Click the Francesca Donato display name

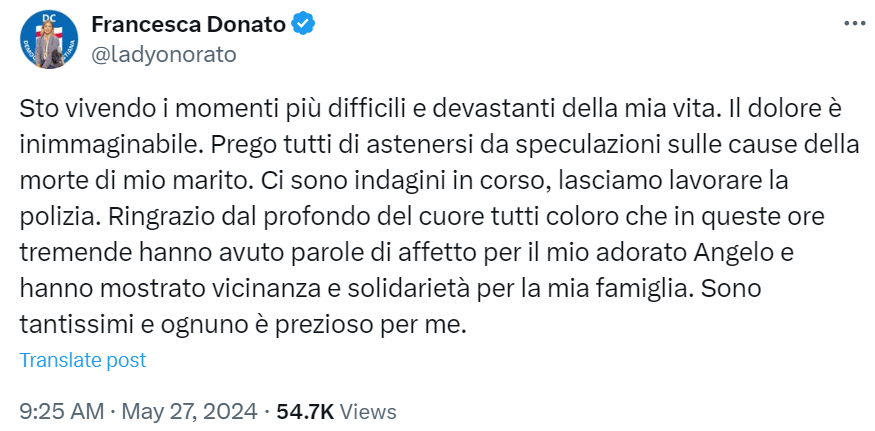(188, 25)
